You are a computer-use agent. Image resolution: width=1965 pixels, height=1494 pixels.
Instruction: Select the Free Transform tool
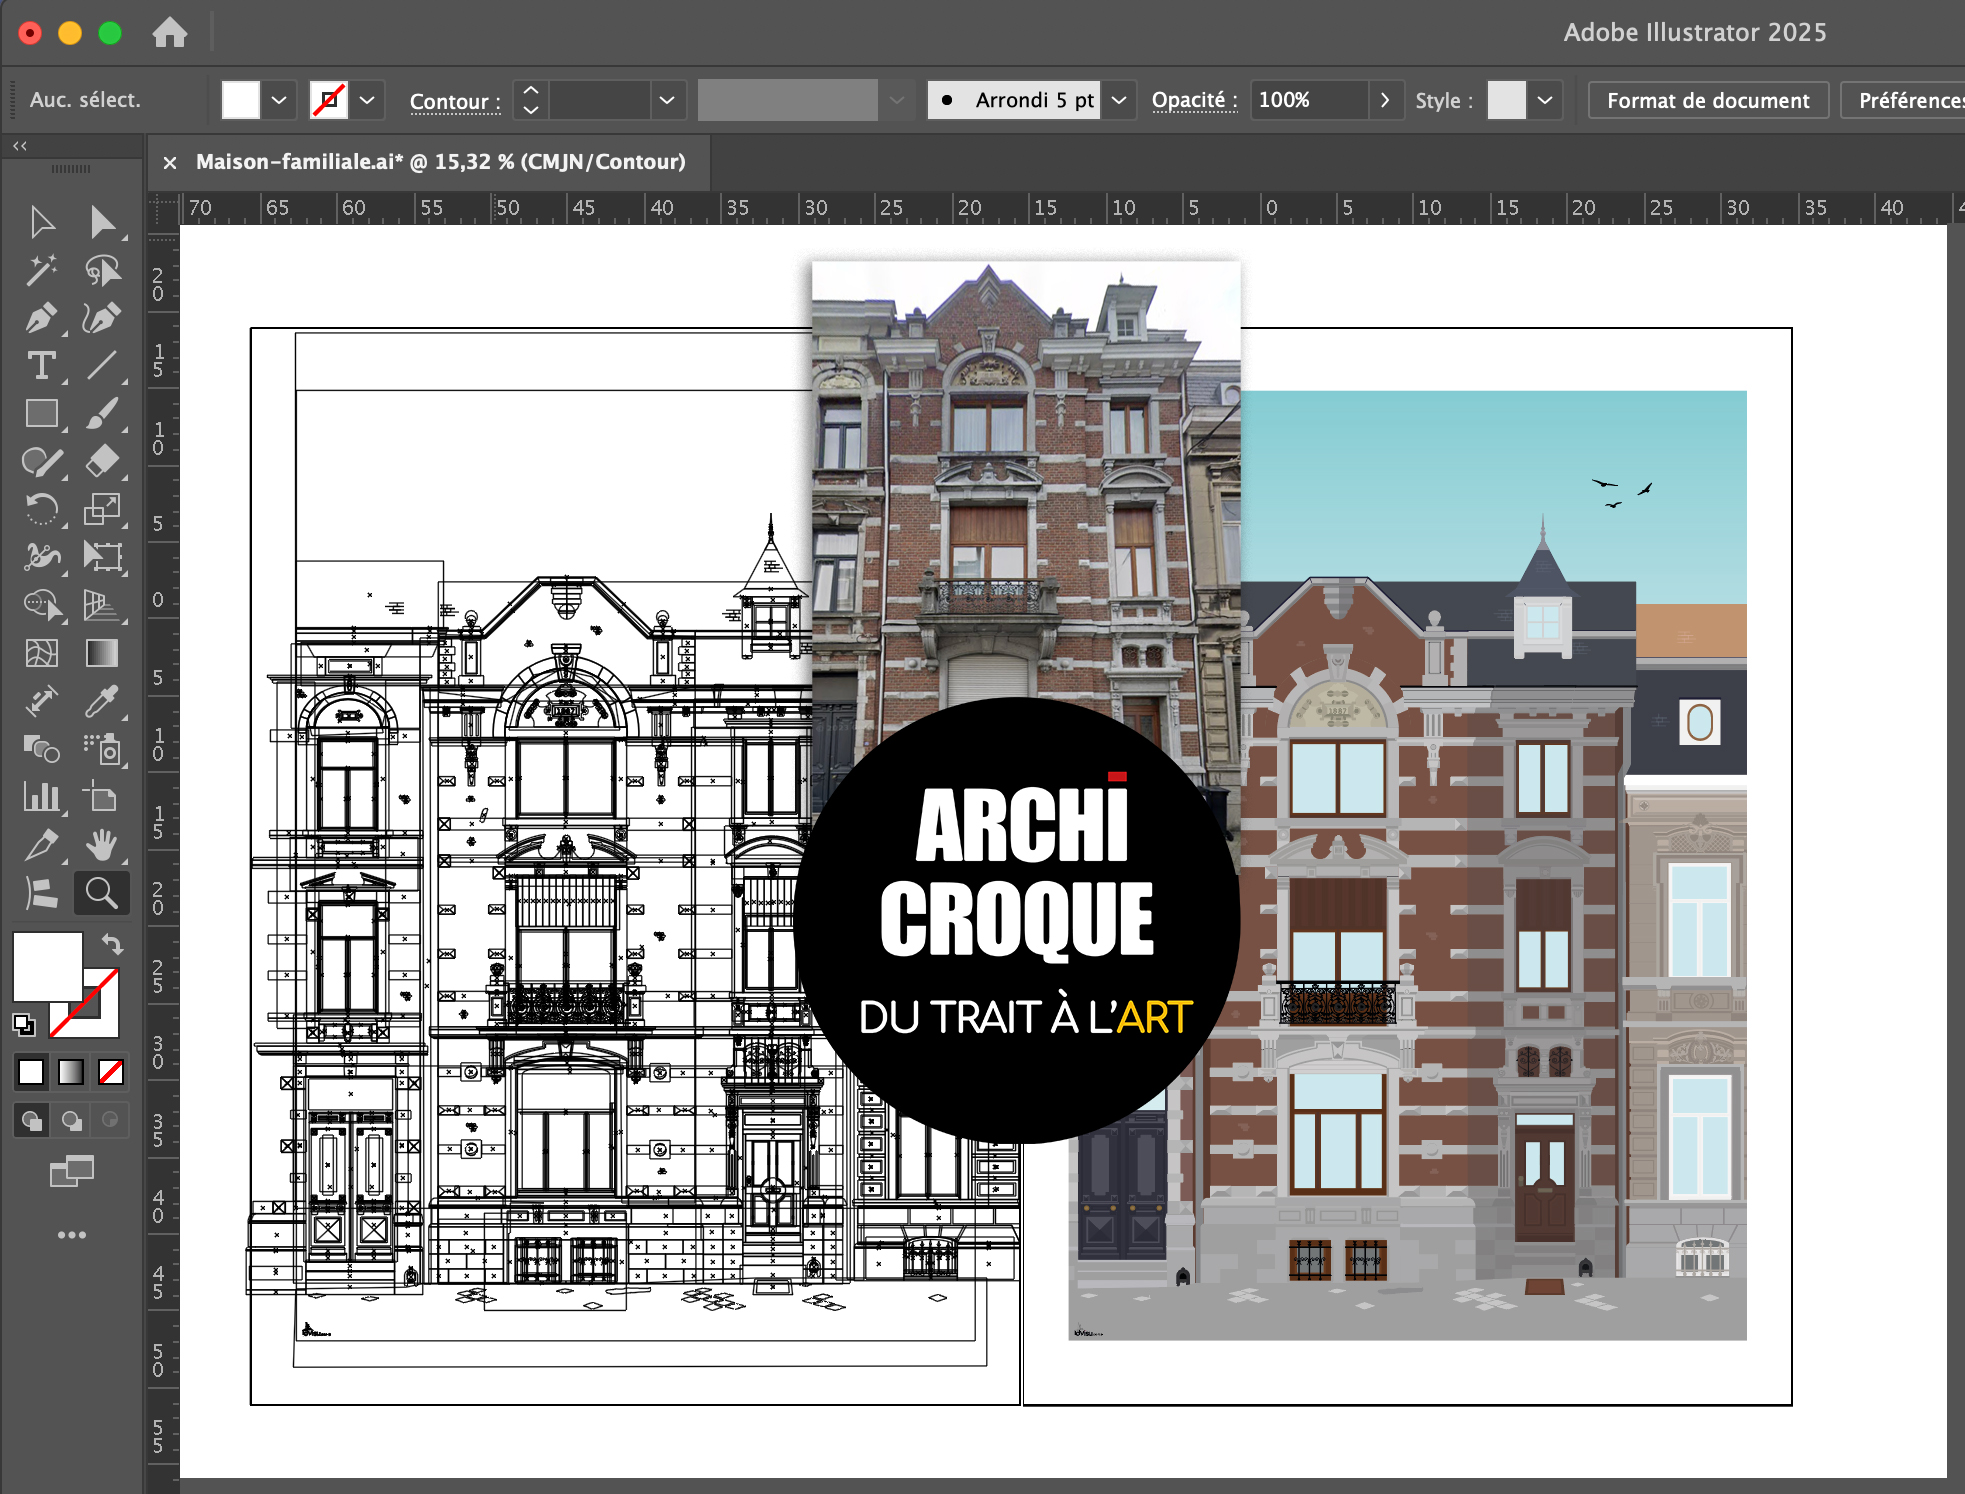(x=102, y=557)
